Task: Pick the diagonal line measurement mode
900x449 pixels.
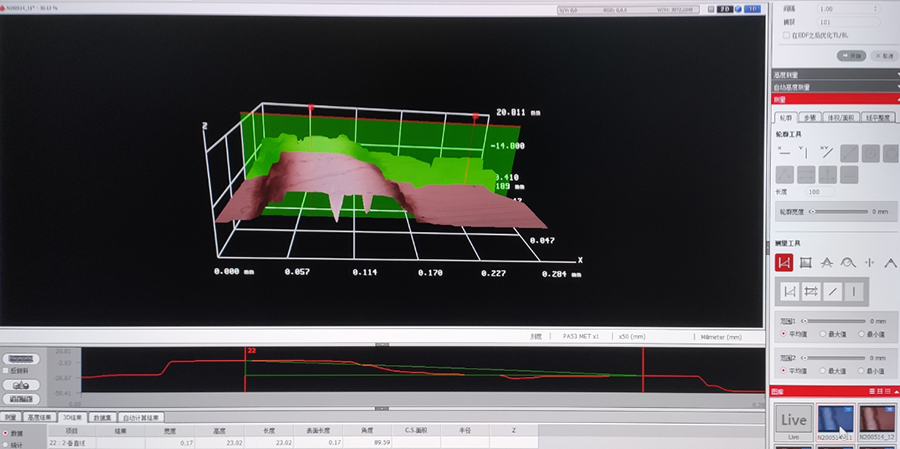Action: click(832, 291)
